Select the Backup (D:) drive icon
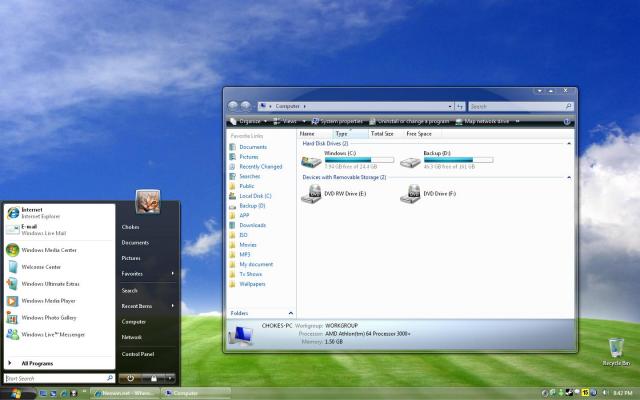Image resolution: width=640 pixels, height=400 pixels. point(410,162)
